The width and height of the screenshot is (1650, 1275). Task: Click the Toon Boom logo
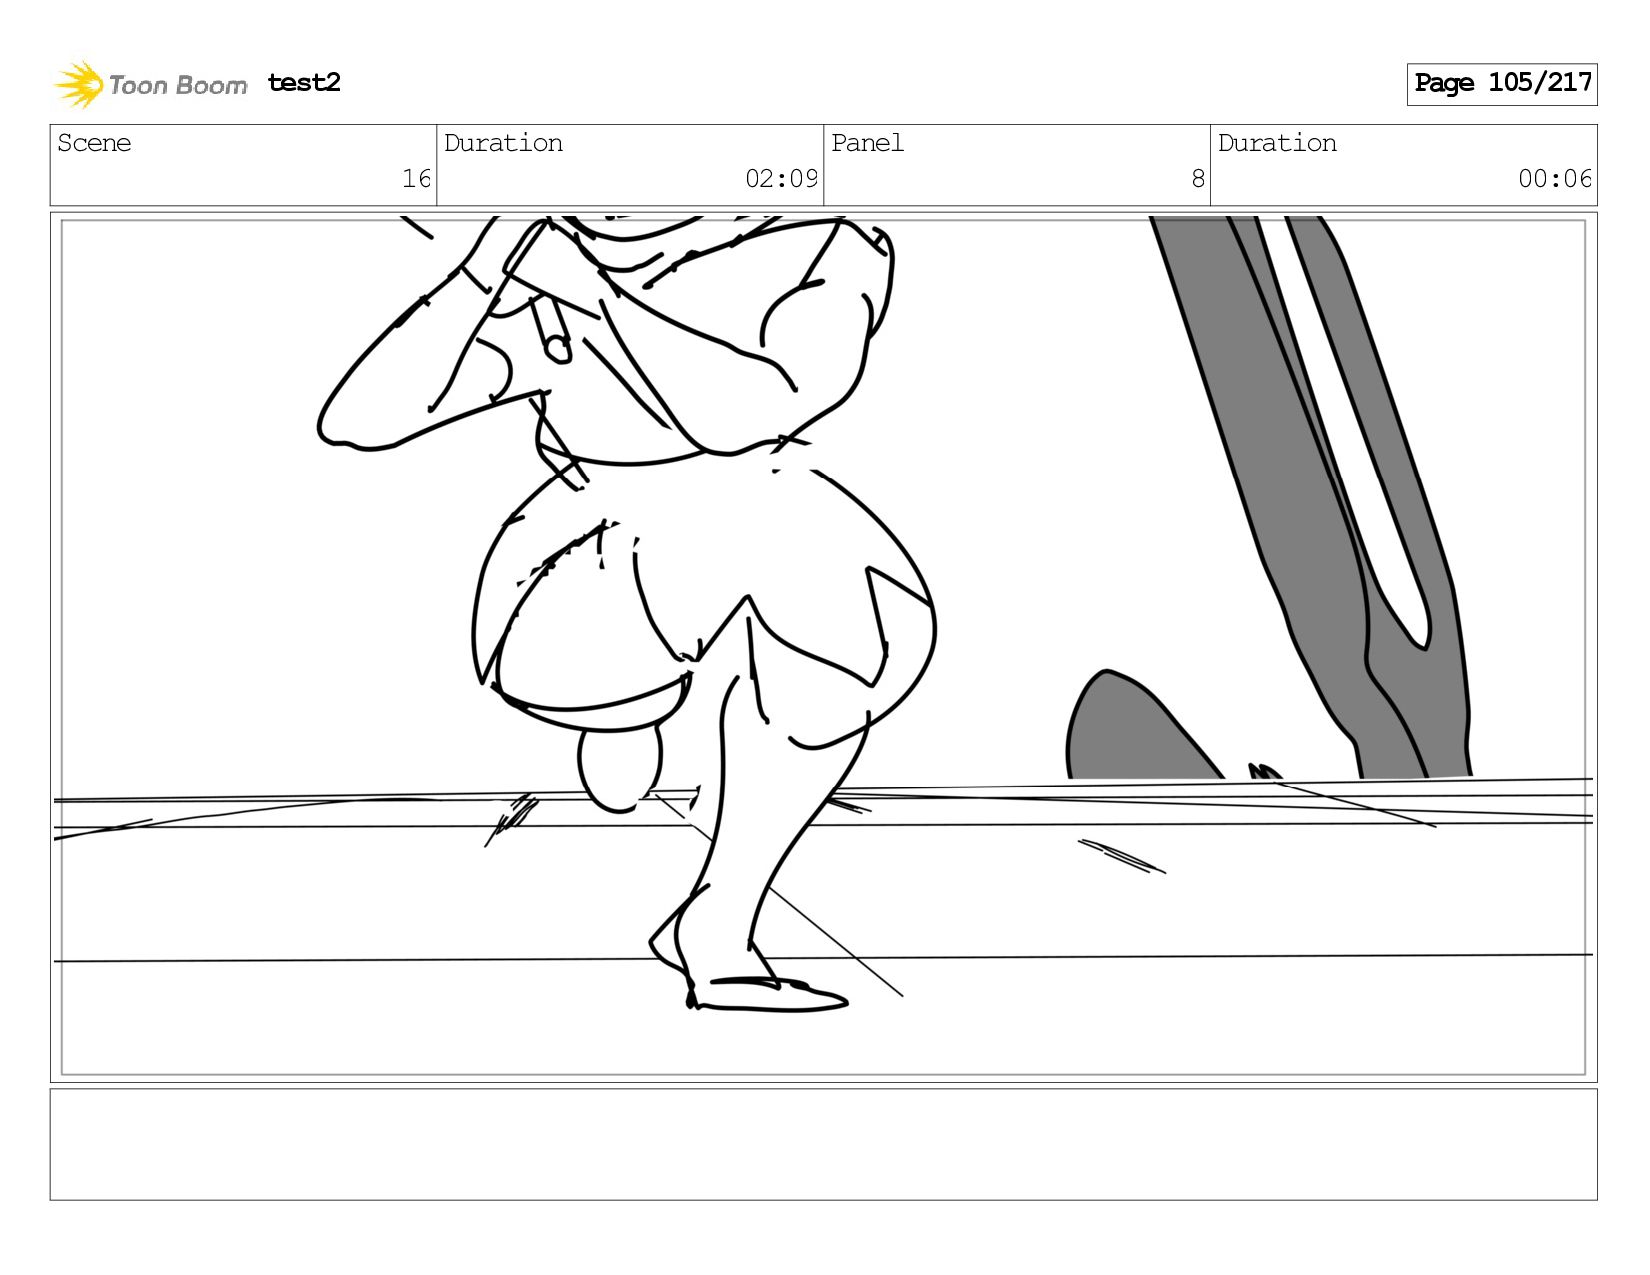click(x=150, y=84)
